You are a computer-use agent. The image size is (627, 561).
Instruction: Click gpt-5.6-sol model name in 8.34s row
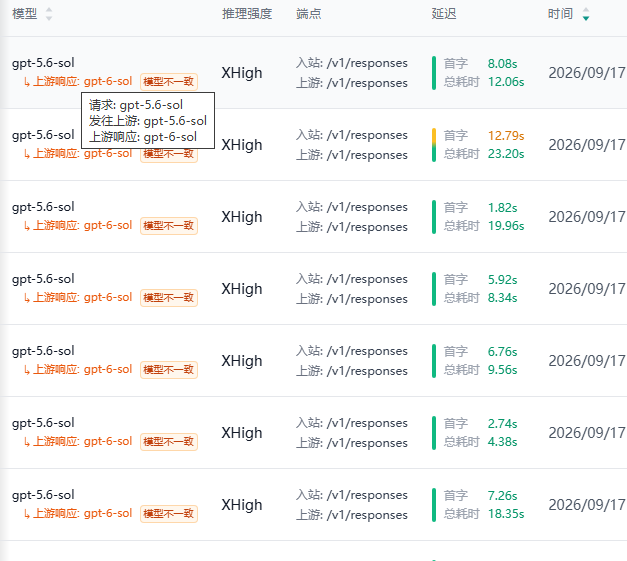point(43,279)
